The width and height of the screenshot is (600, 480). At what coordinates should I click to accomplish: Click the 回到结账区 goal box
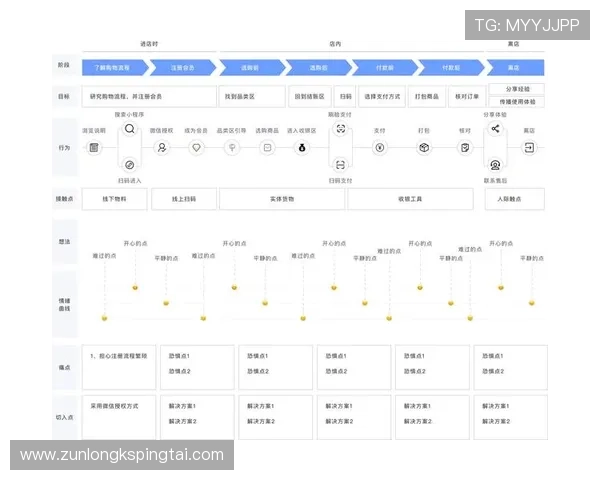(310, 96)
